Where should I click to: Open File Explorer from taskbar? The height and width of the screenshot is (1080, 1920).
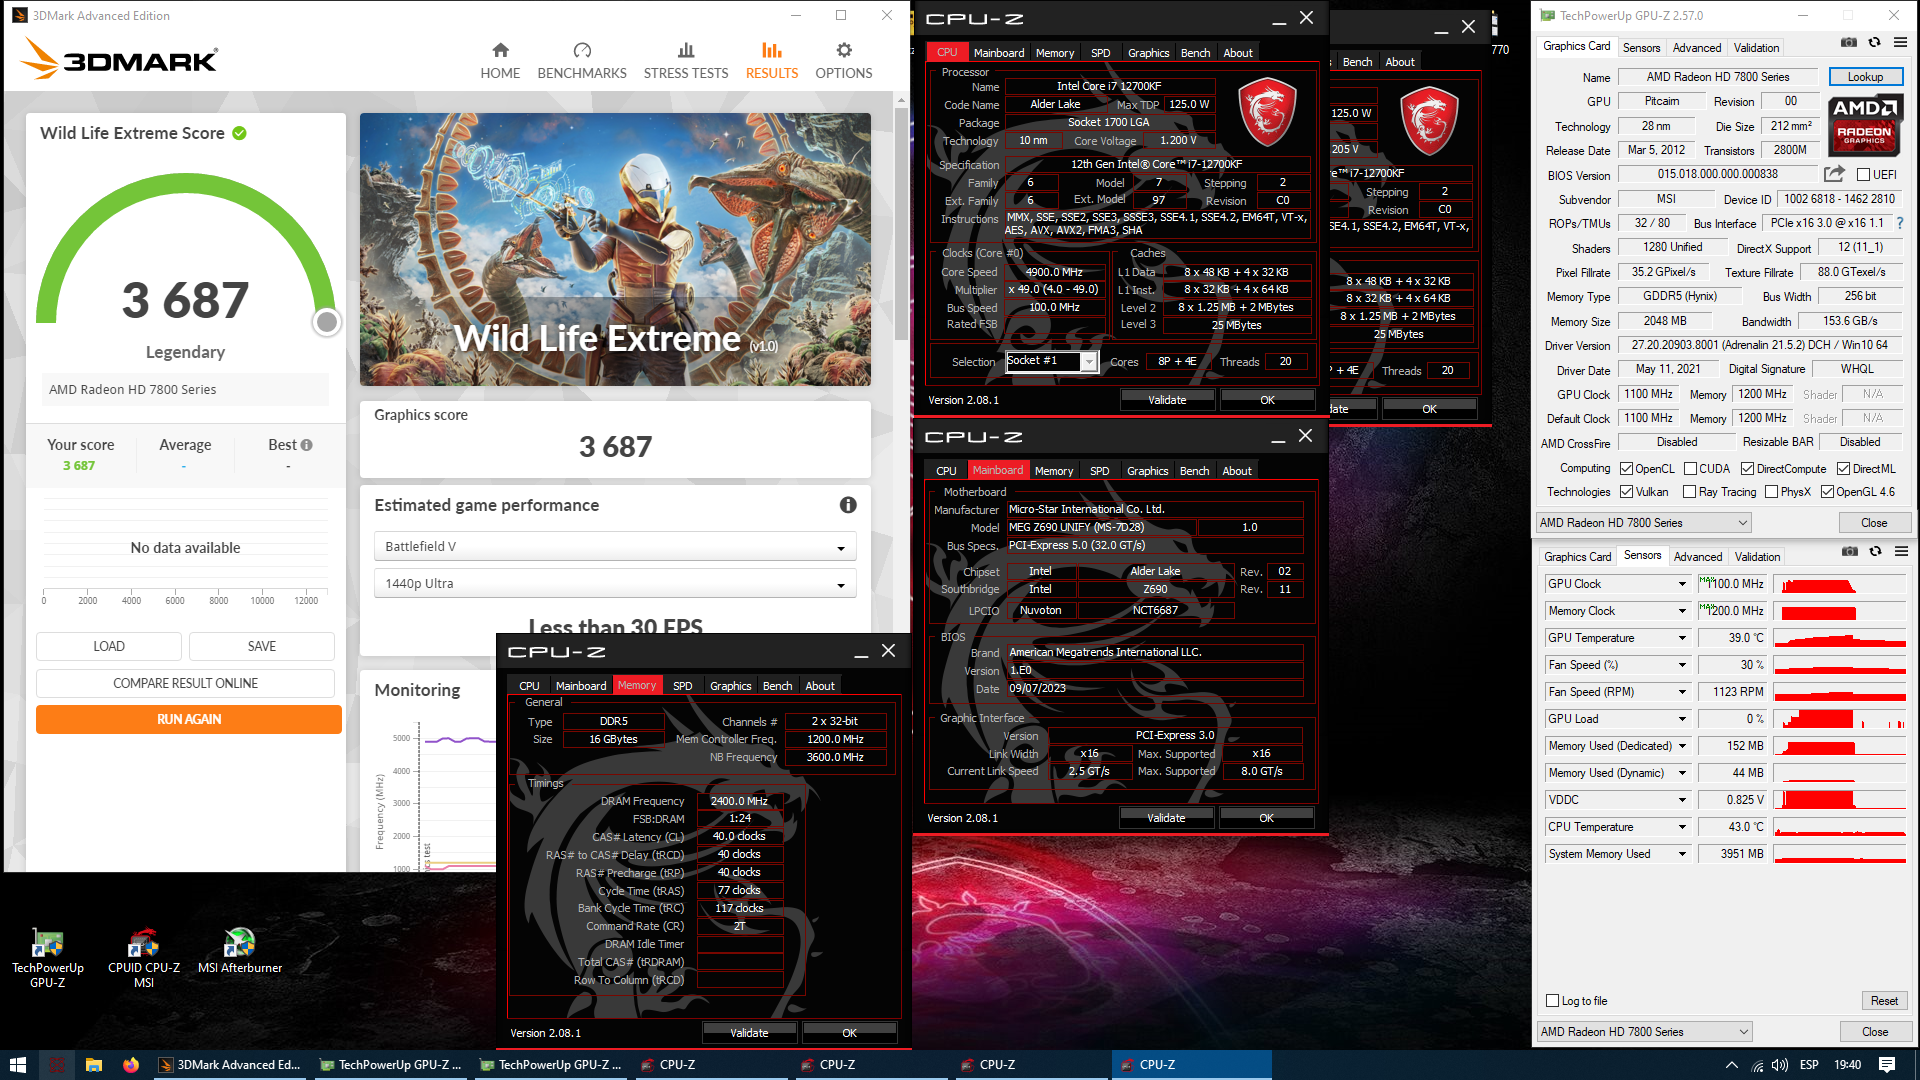94,1065
